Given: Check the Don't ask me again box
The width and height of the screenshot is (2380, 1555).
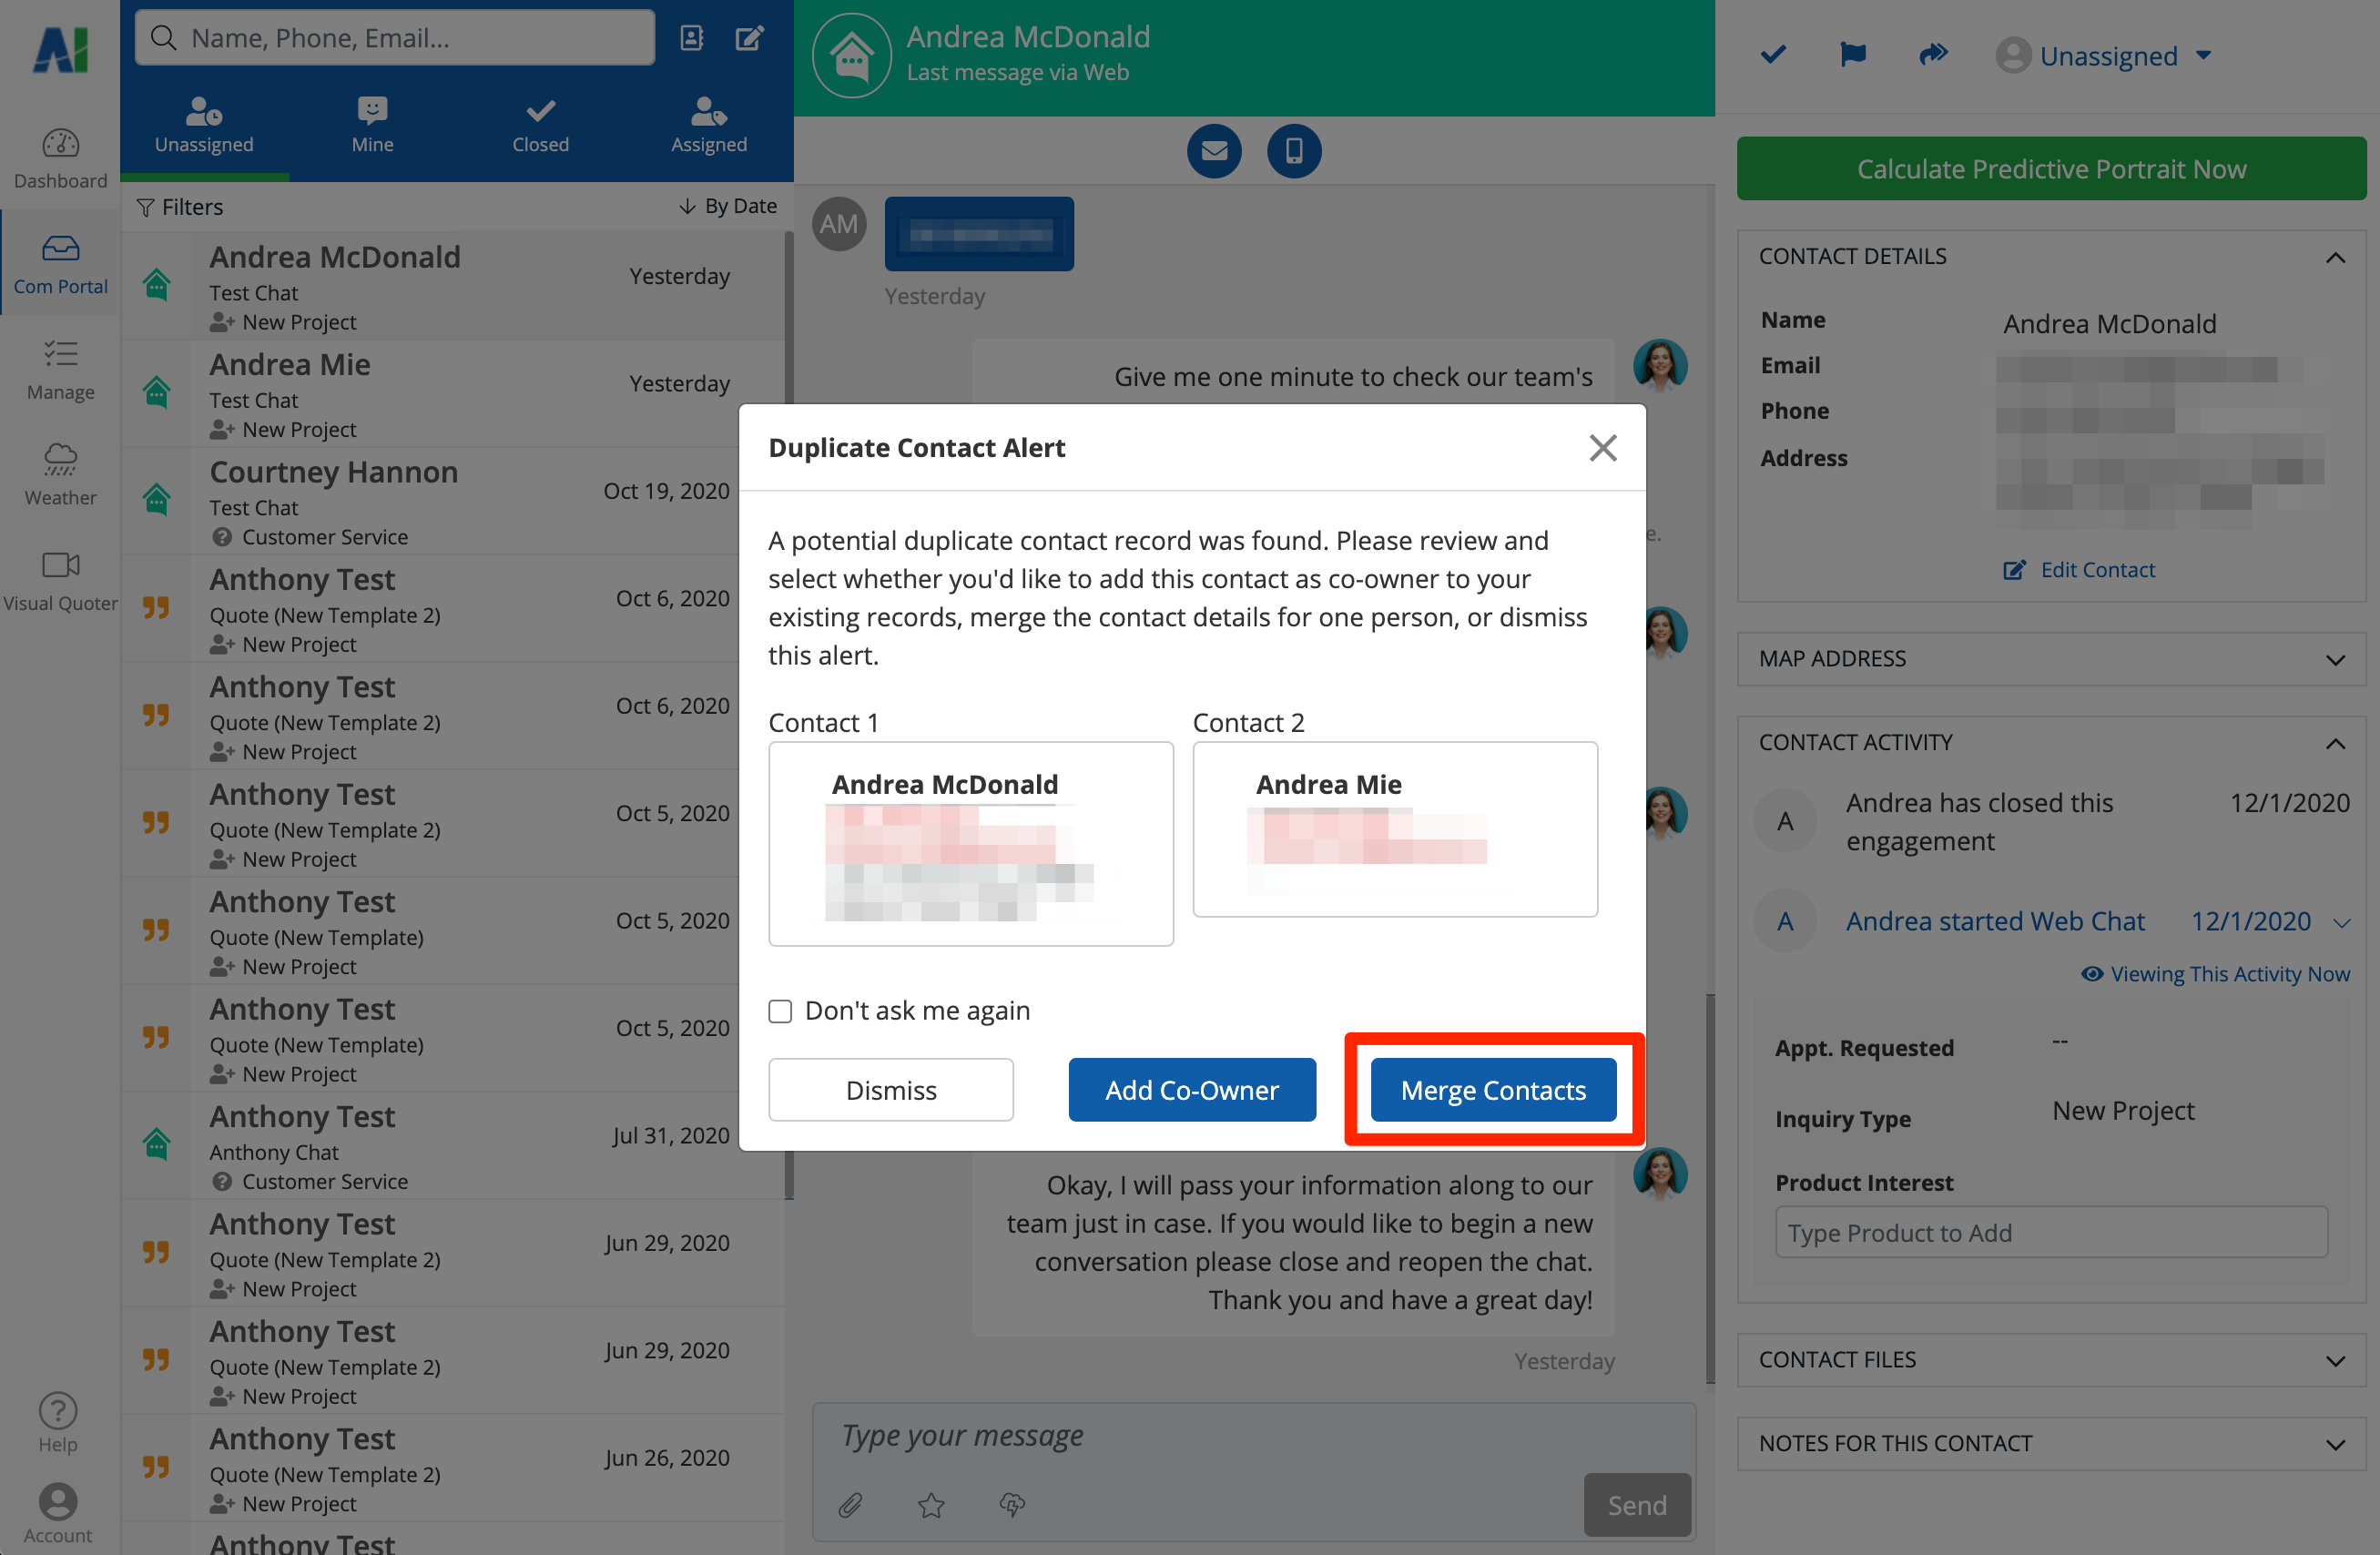Looking at the screenshot, I should [x=780, y=1011].
